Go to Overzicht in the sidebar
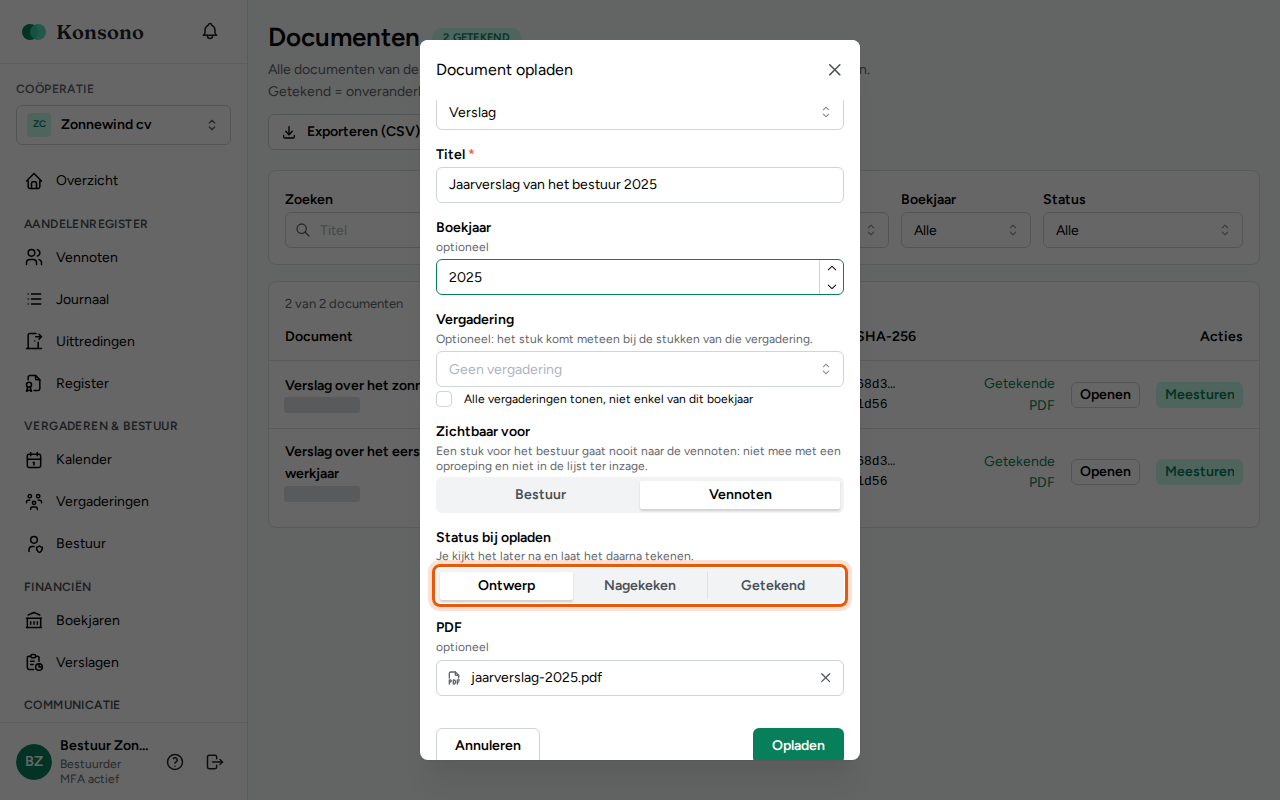Image resolution: width=1280 pixels, height=800 pixels. pos(124,181)
